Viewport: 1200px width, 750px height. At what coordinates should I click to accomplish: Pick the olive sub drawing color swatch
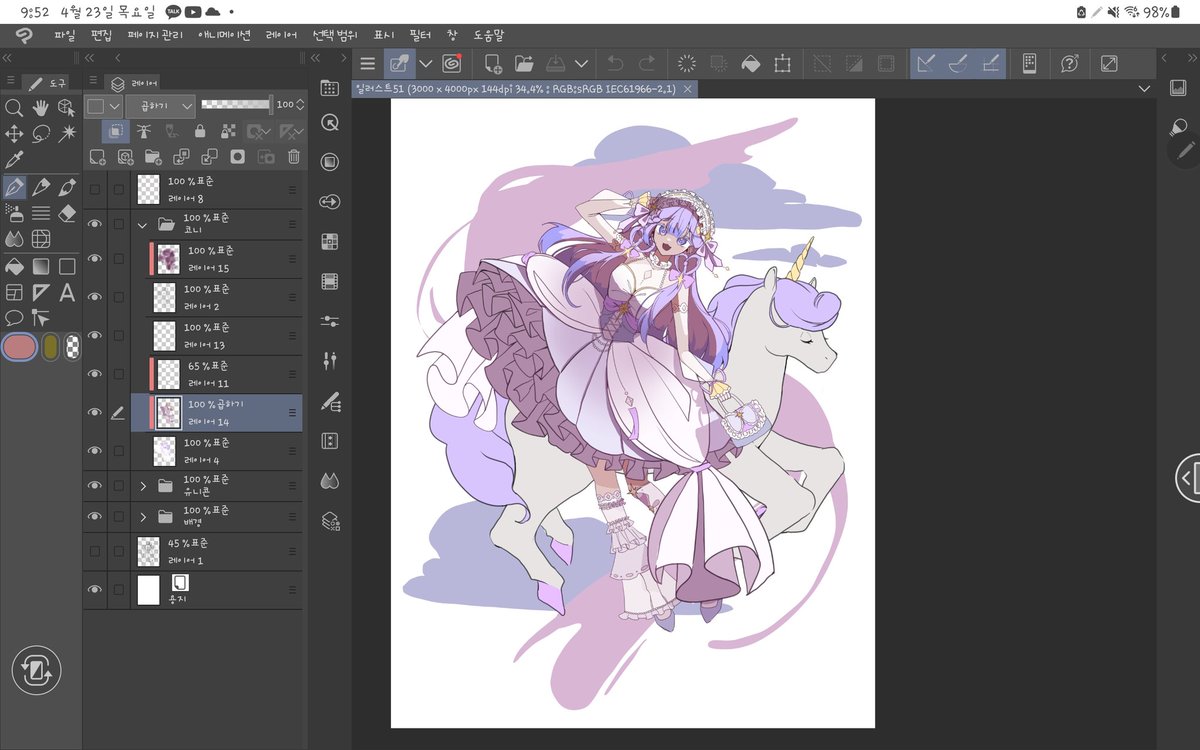50,347
